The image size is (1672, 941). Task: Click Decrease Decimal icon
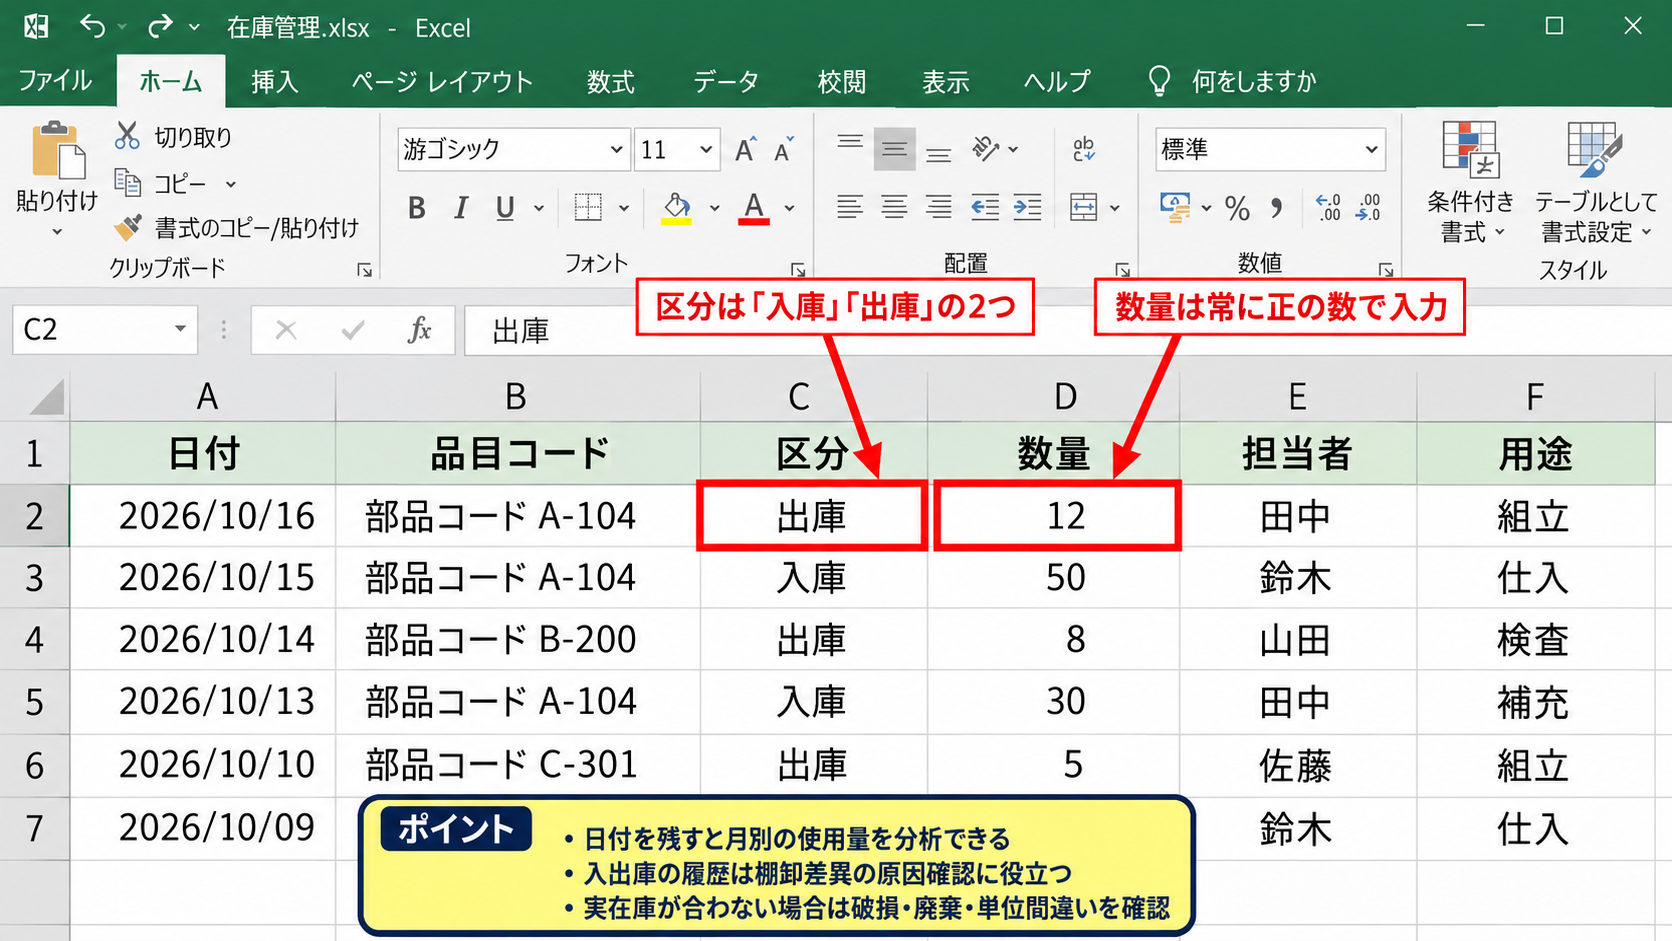point(1368,208)
